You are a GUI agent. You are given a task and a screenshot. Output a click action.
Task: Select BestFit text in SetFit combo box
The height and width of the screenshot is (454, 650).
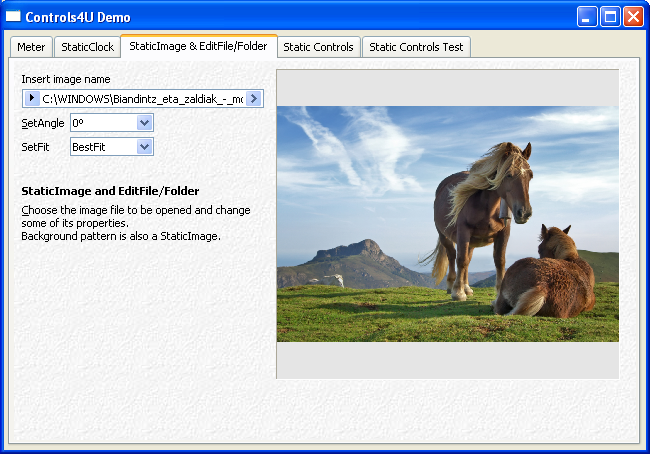102,147
